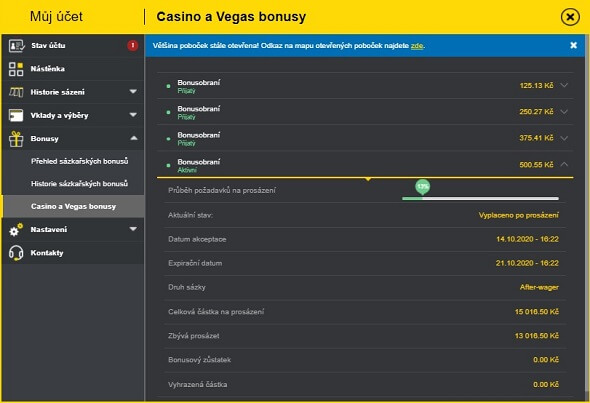Click the Bonusy gift box icon
The width and height of the screenshot is (590, 403).
(x=16, y=138)
